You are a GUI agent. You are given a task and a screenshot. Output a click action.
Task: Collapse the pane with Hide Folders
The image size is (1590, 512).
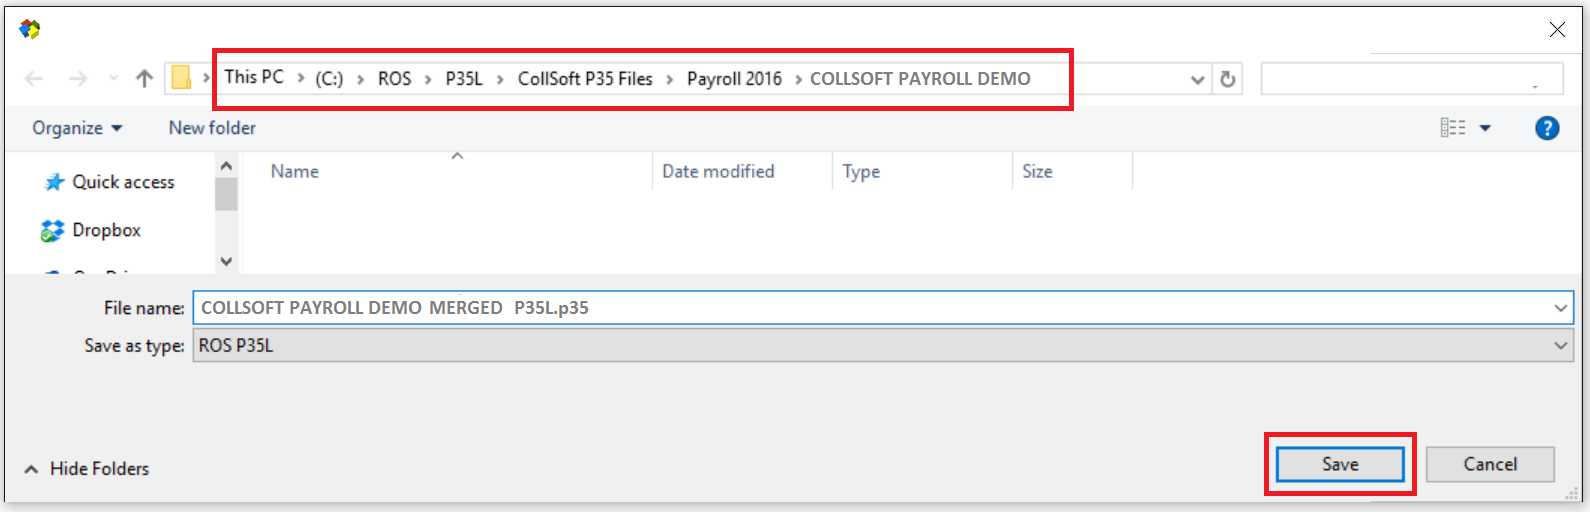pyautogui.click(x=87, y=469)
